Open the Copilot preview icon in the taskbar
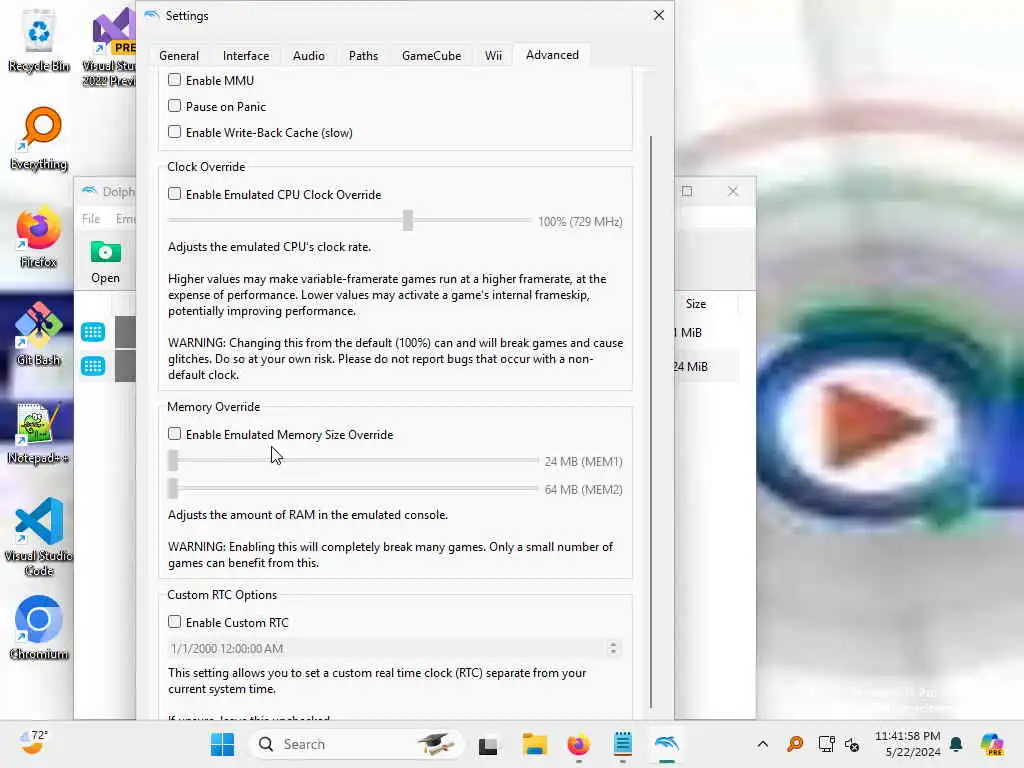The height and width of the screenshot is (768, 1024). tap(991, 744)
